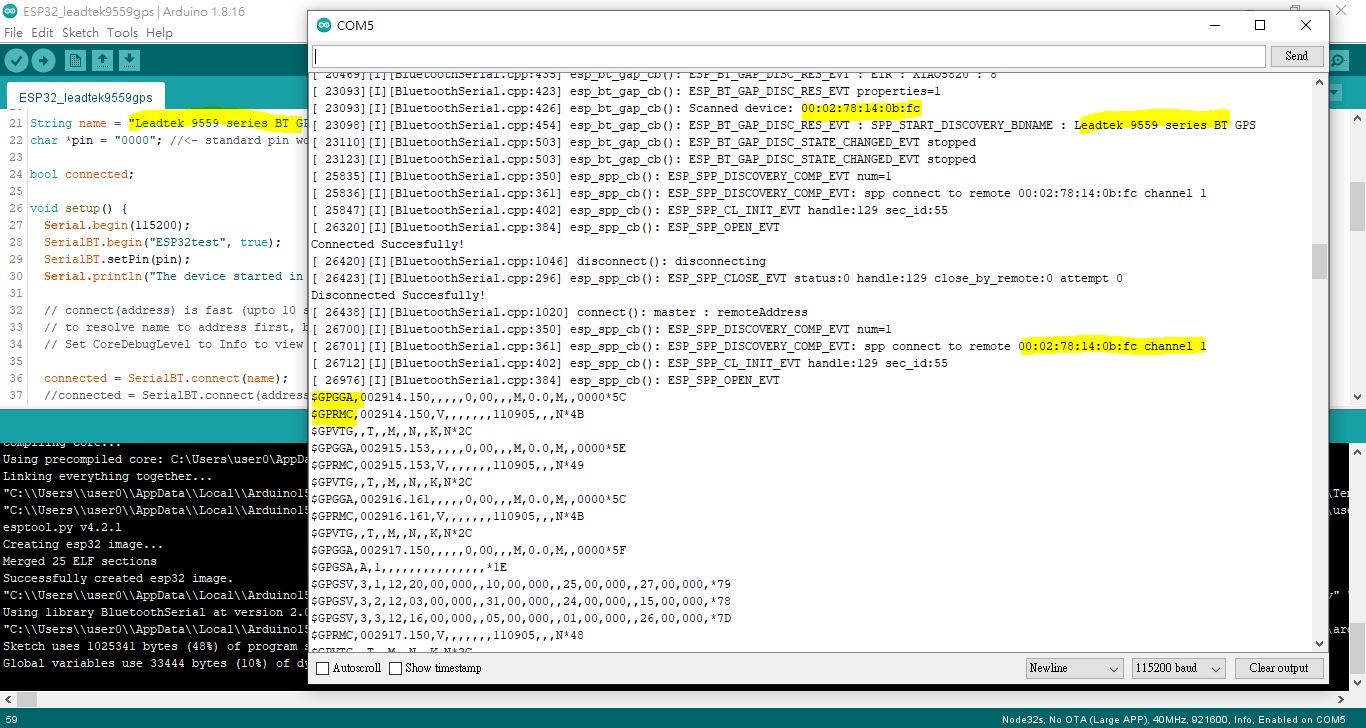The image size is (1366, 728).
Task: Click the Clear output button
Action: coord(1278,668)
